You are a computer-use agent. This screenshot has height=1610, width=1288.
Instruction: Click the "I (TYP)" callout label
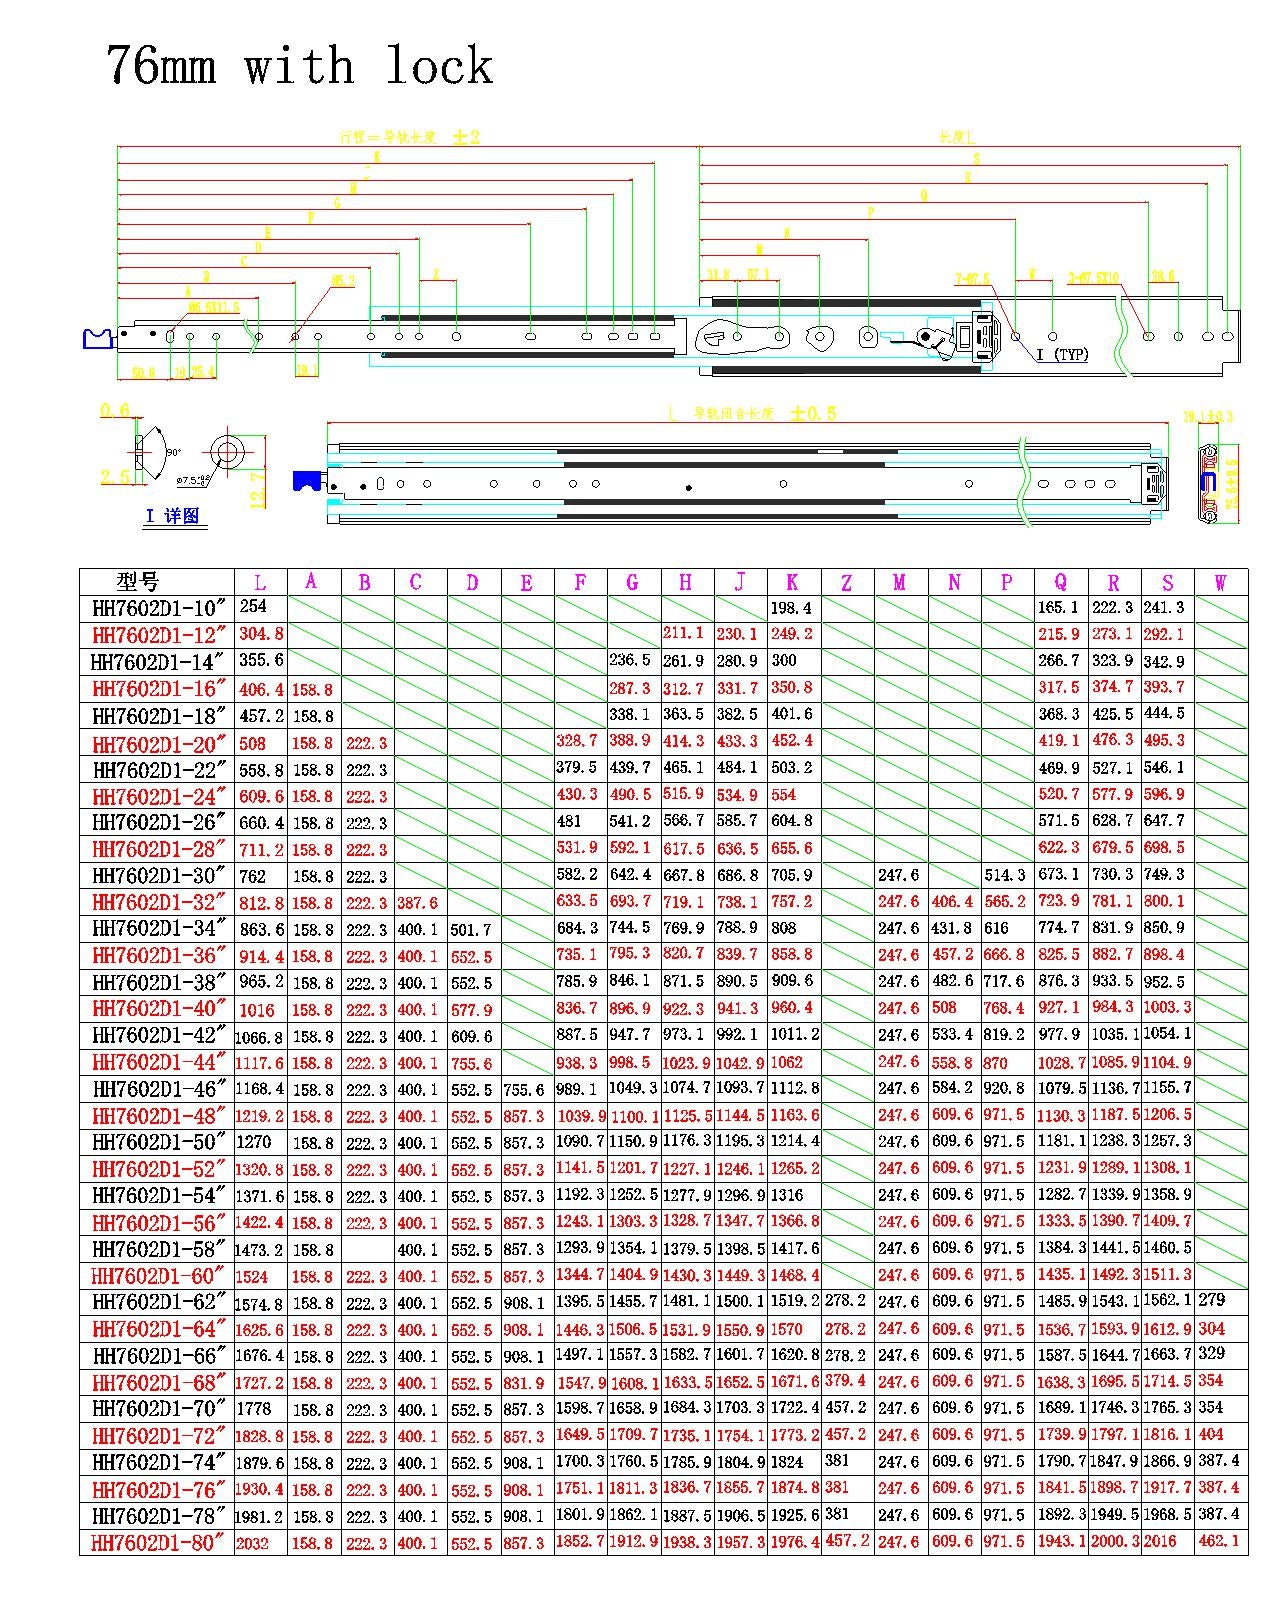[x=1062, y=355]
